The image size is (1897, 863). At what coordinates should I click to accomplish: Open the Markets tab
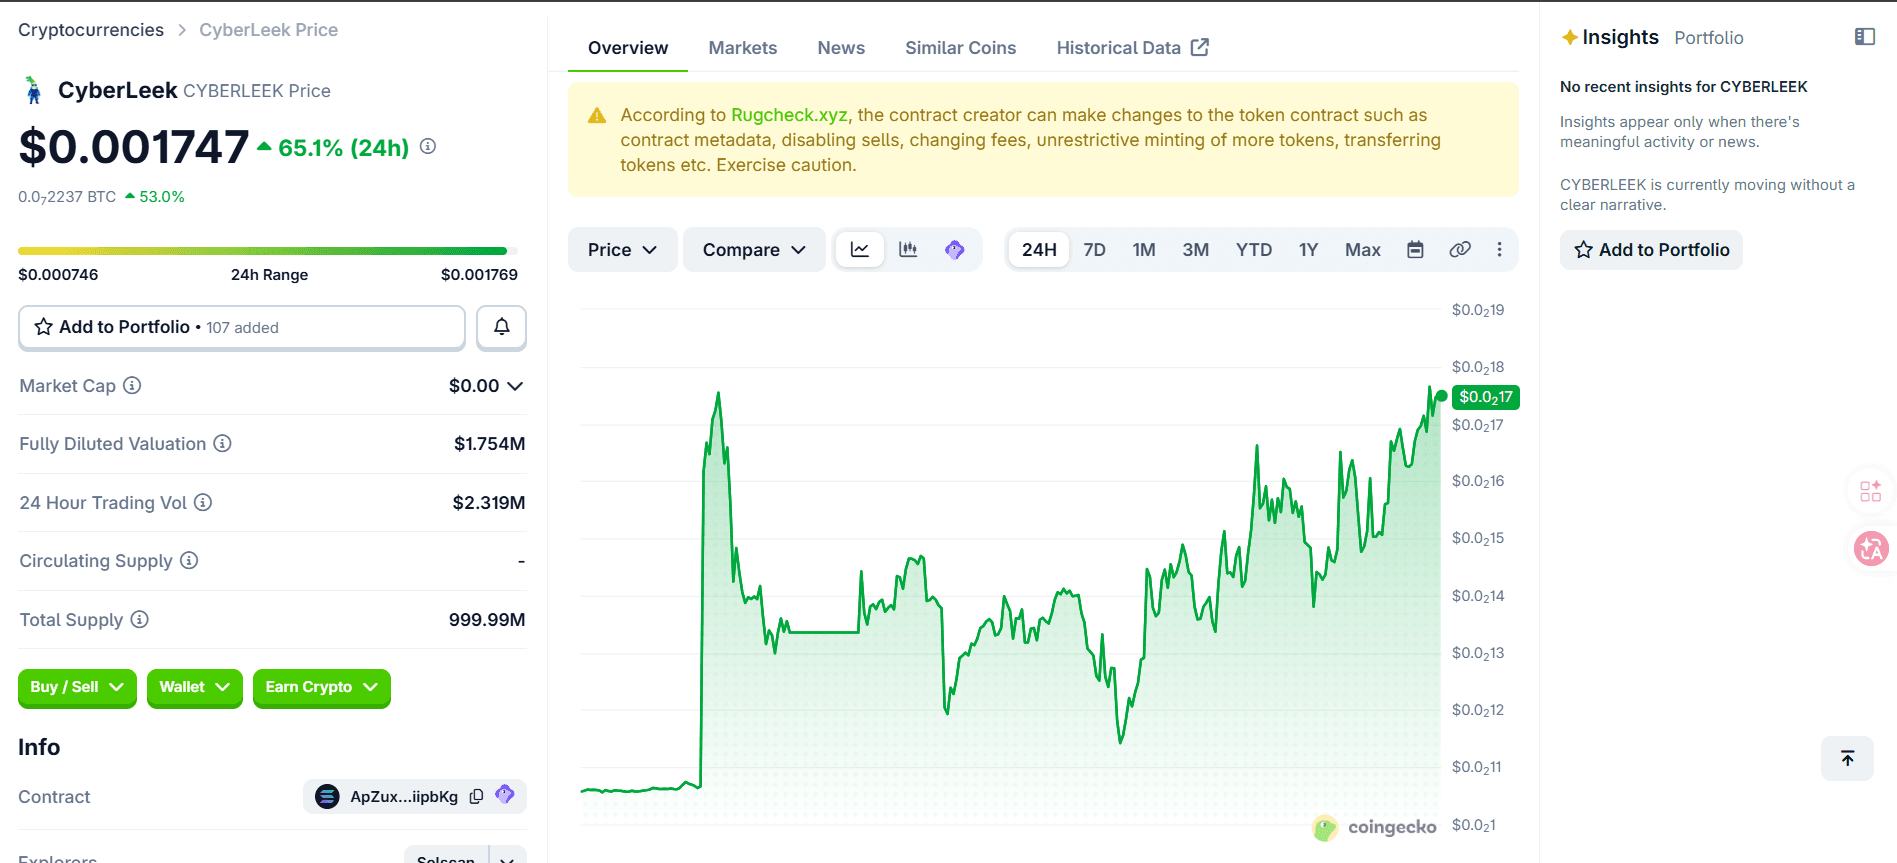coord(743,47)
